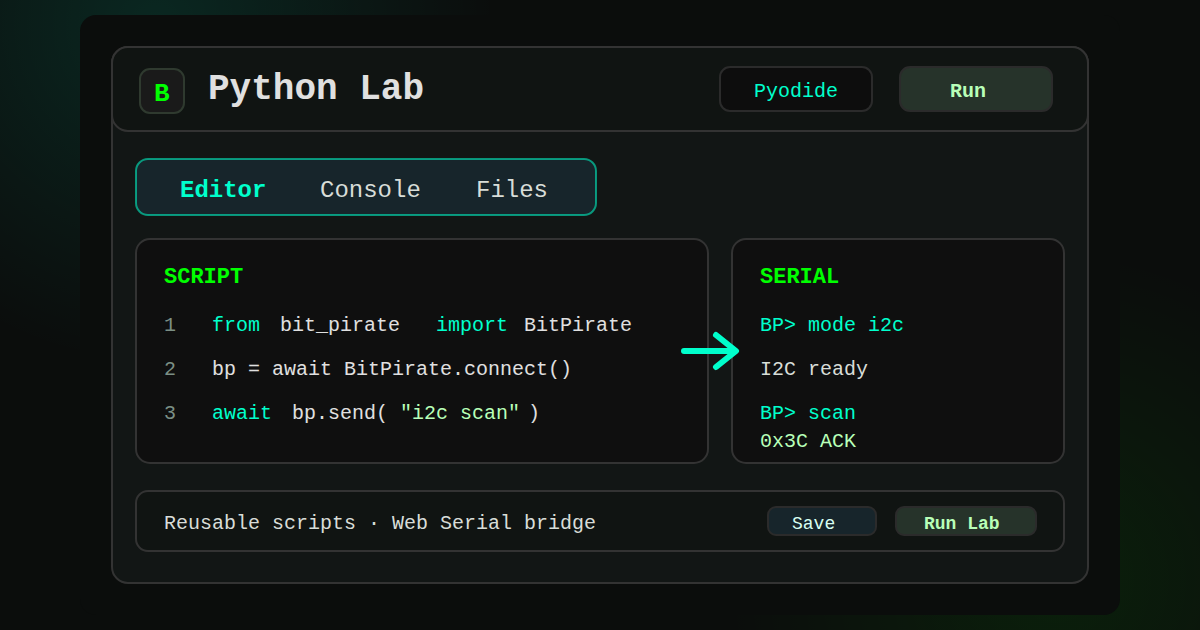The height and width of the screenshot is (630, 1200).
Task: Click '0x3C ACK' serial output
Action: click(808, 441)
